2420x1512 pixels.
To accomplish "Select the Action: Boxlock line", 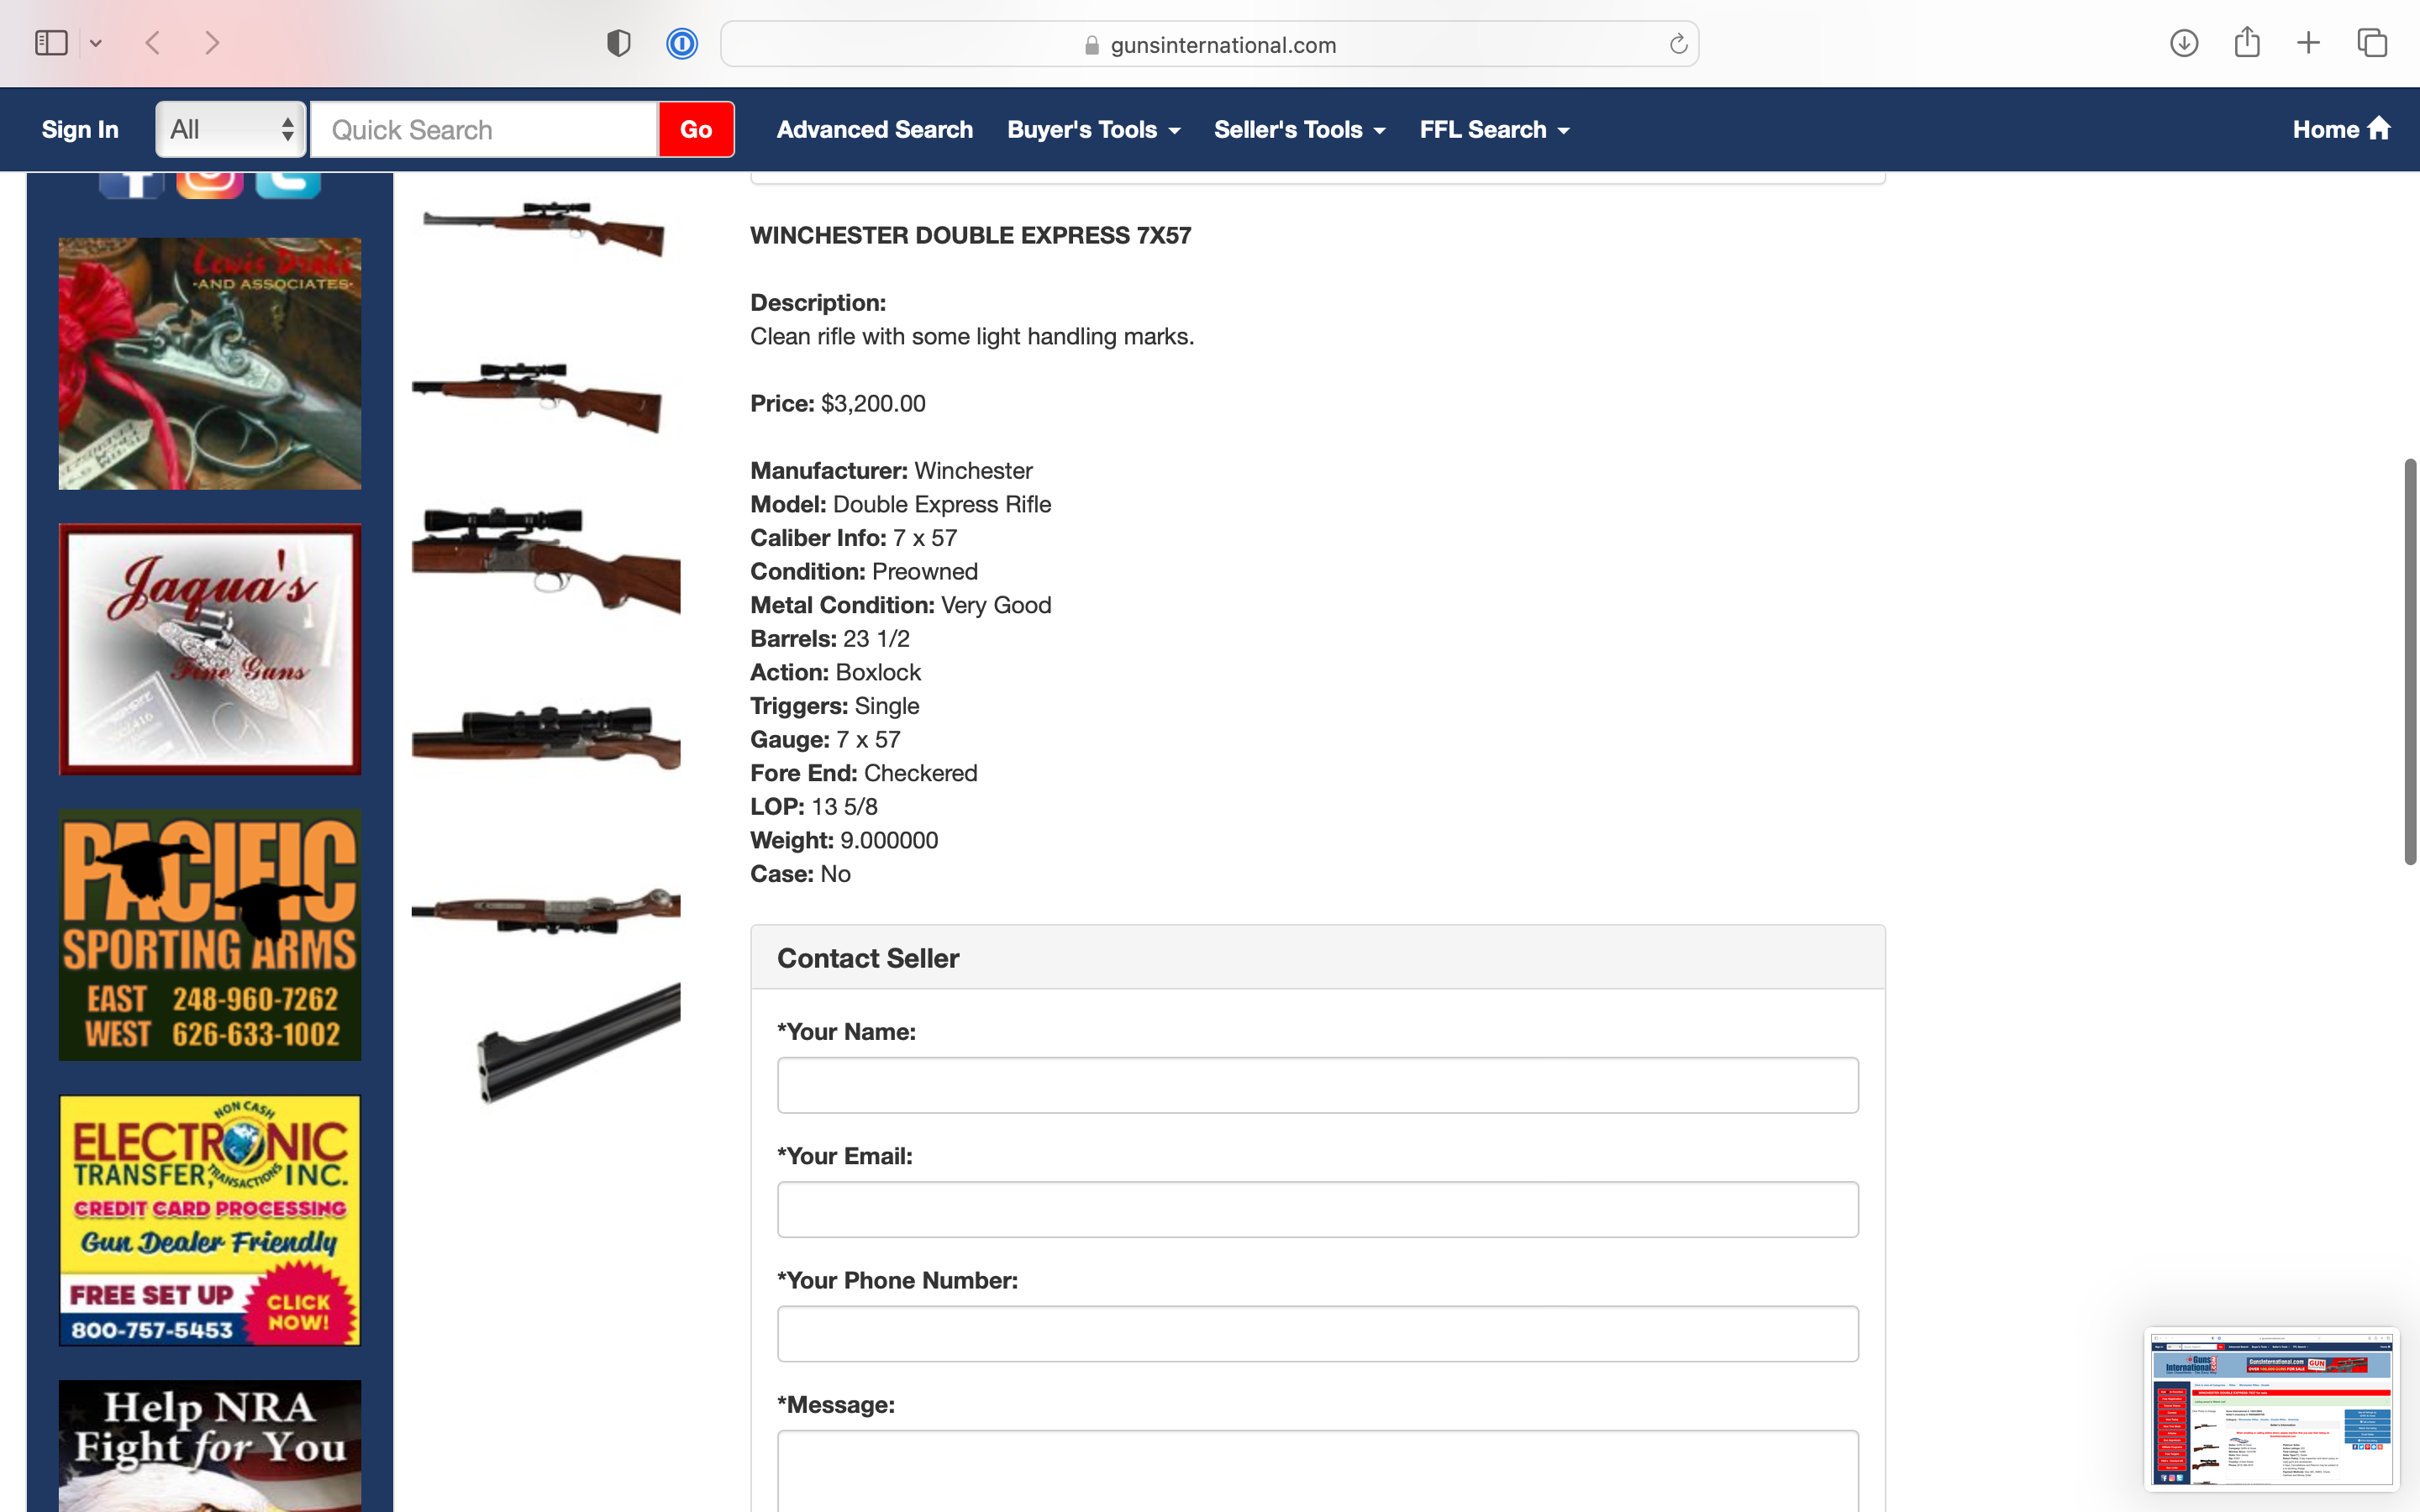I will (x=835, y=672).
